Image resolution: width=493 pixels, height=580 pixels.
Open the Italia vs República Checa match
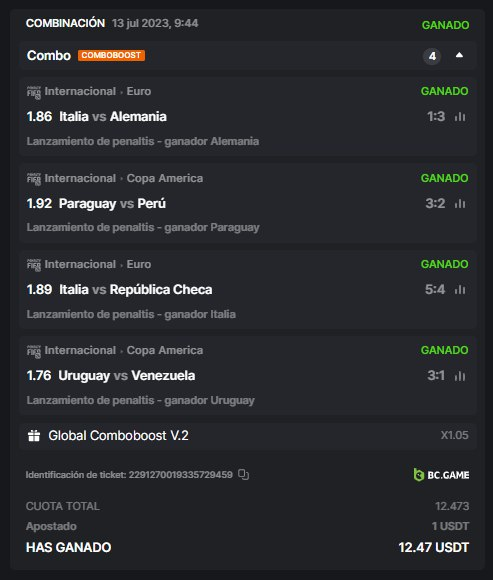136,290
